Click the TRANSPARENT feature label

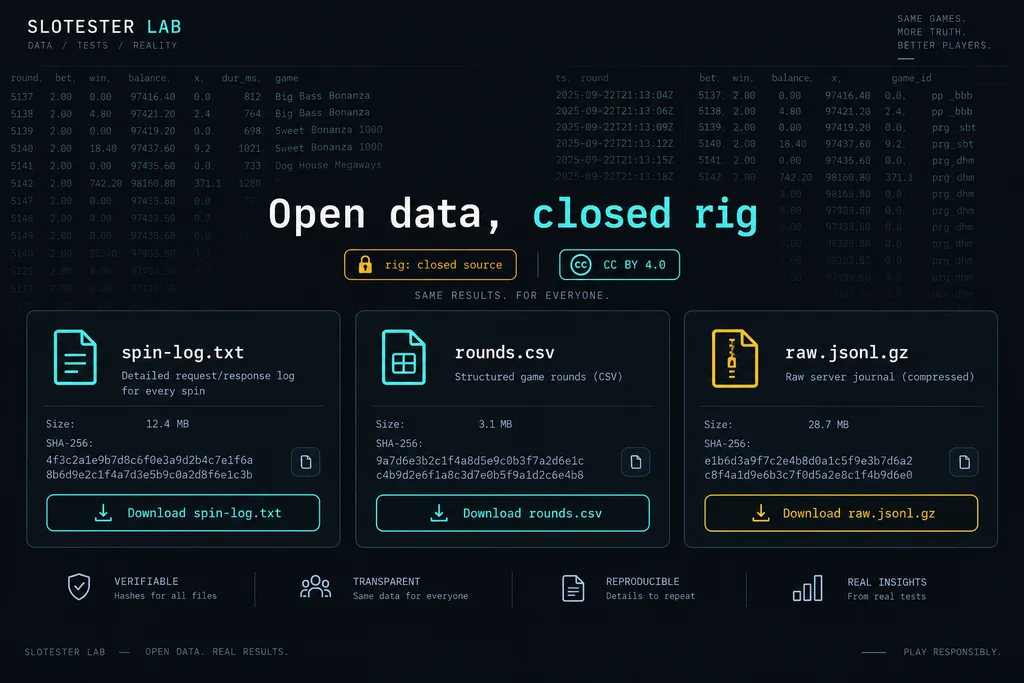387,581
